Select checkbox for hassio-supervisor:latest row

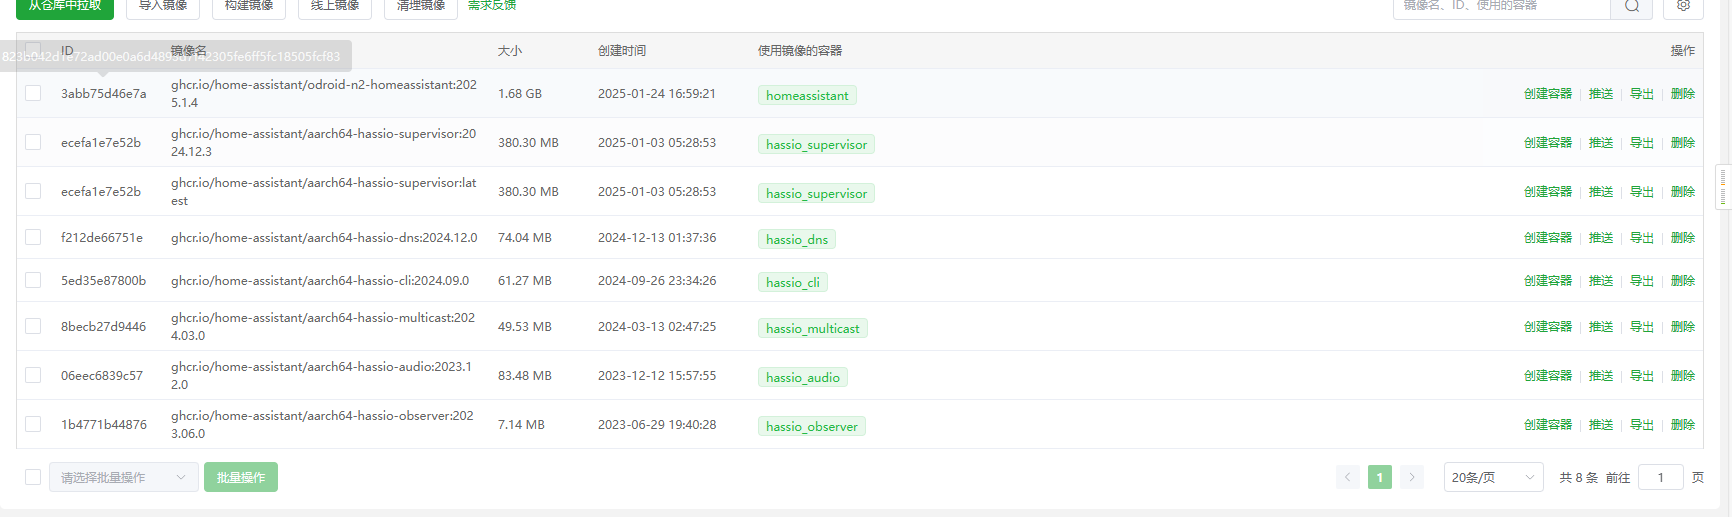(x=33, y=191)
